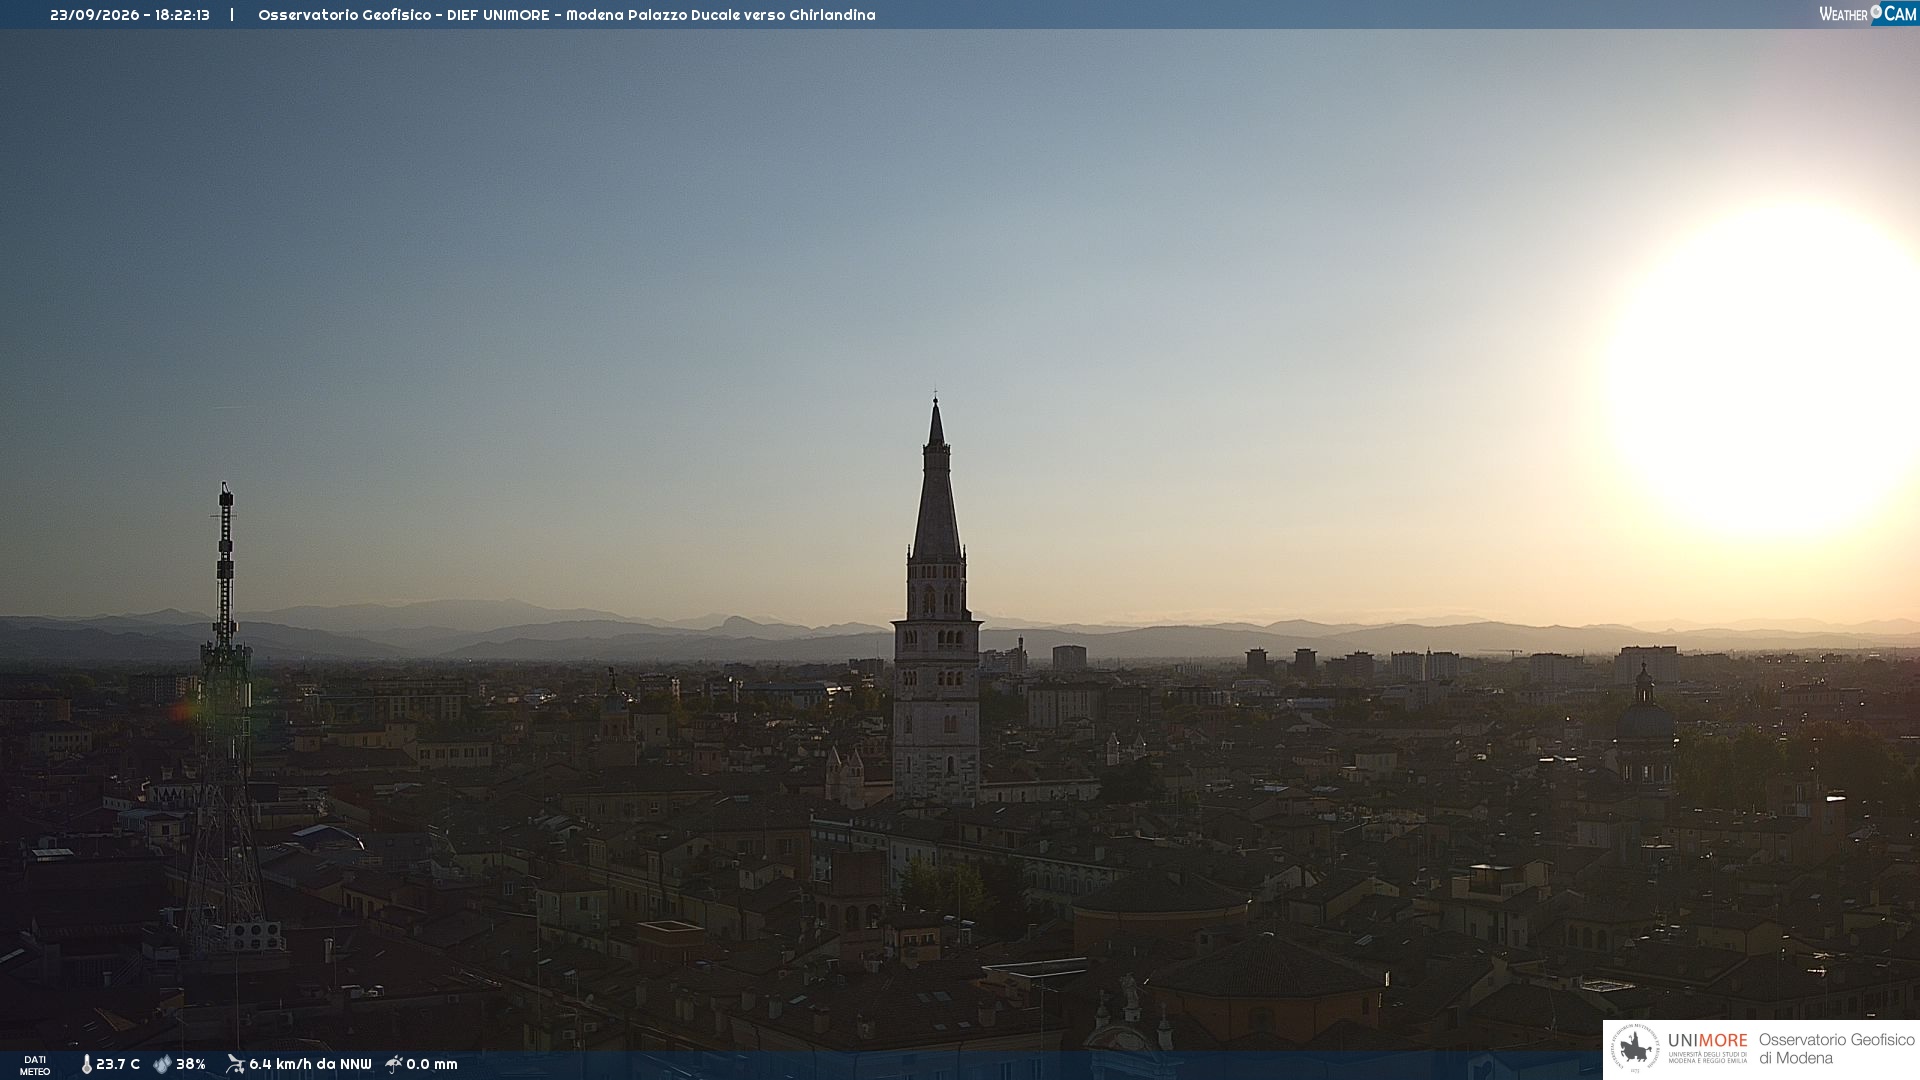Click the Osservatorio Geofisico di Modena text

tap(1837, 1049)
